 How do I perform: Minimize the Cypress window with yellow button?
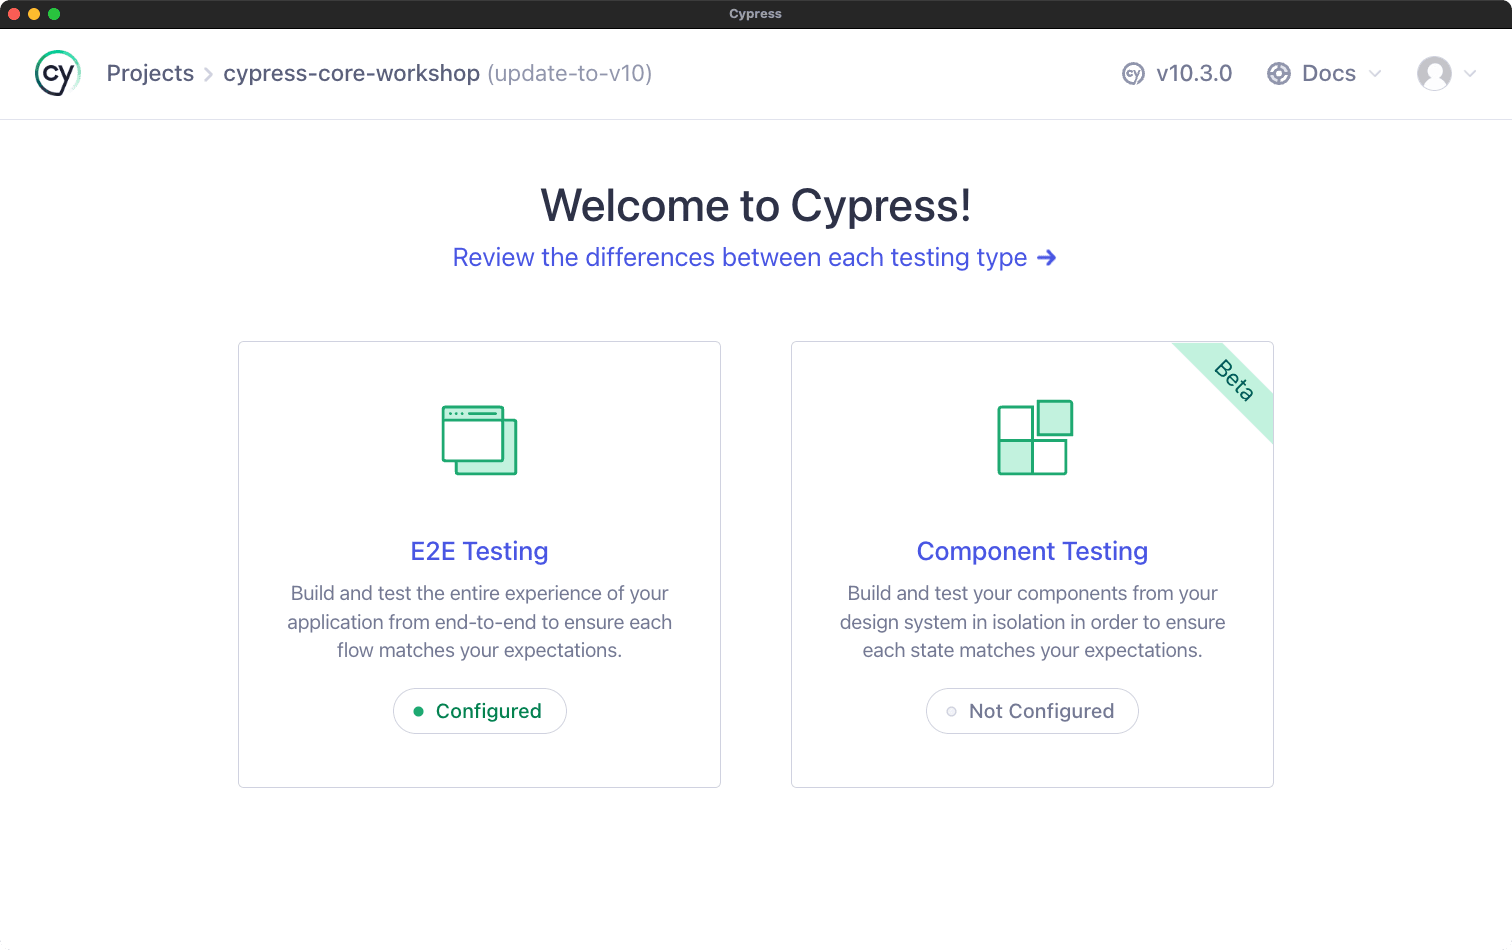[34, 14]
